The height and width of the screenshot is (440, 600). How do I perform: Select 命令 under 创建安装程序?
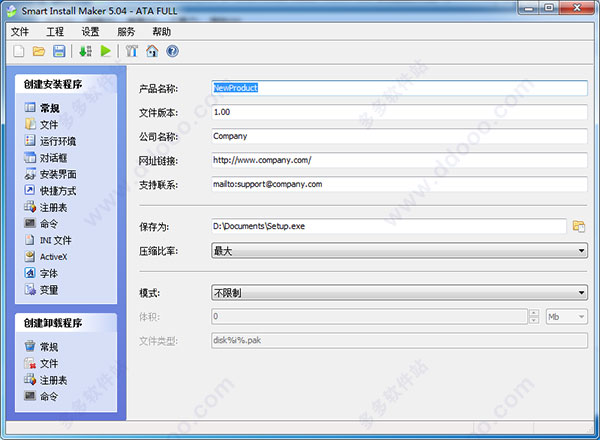coord(41,223)
